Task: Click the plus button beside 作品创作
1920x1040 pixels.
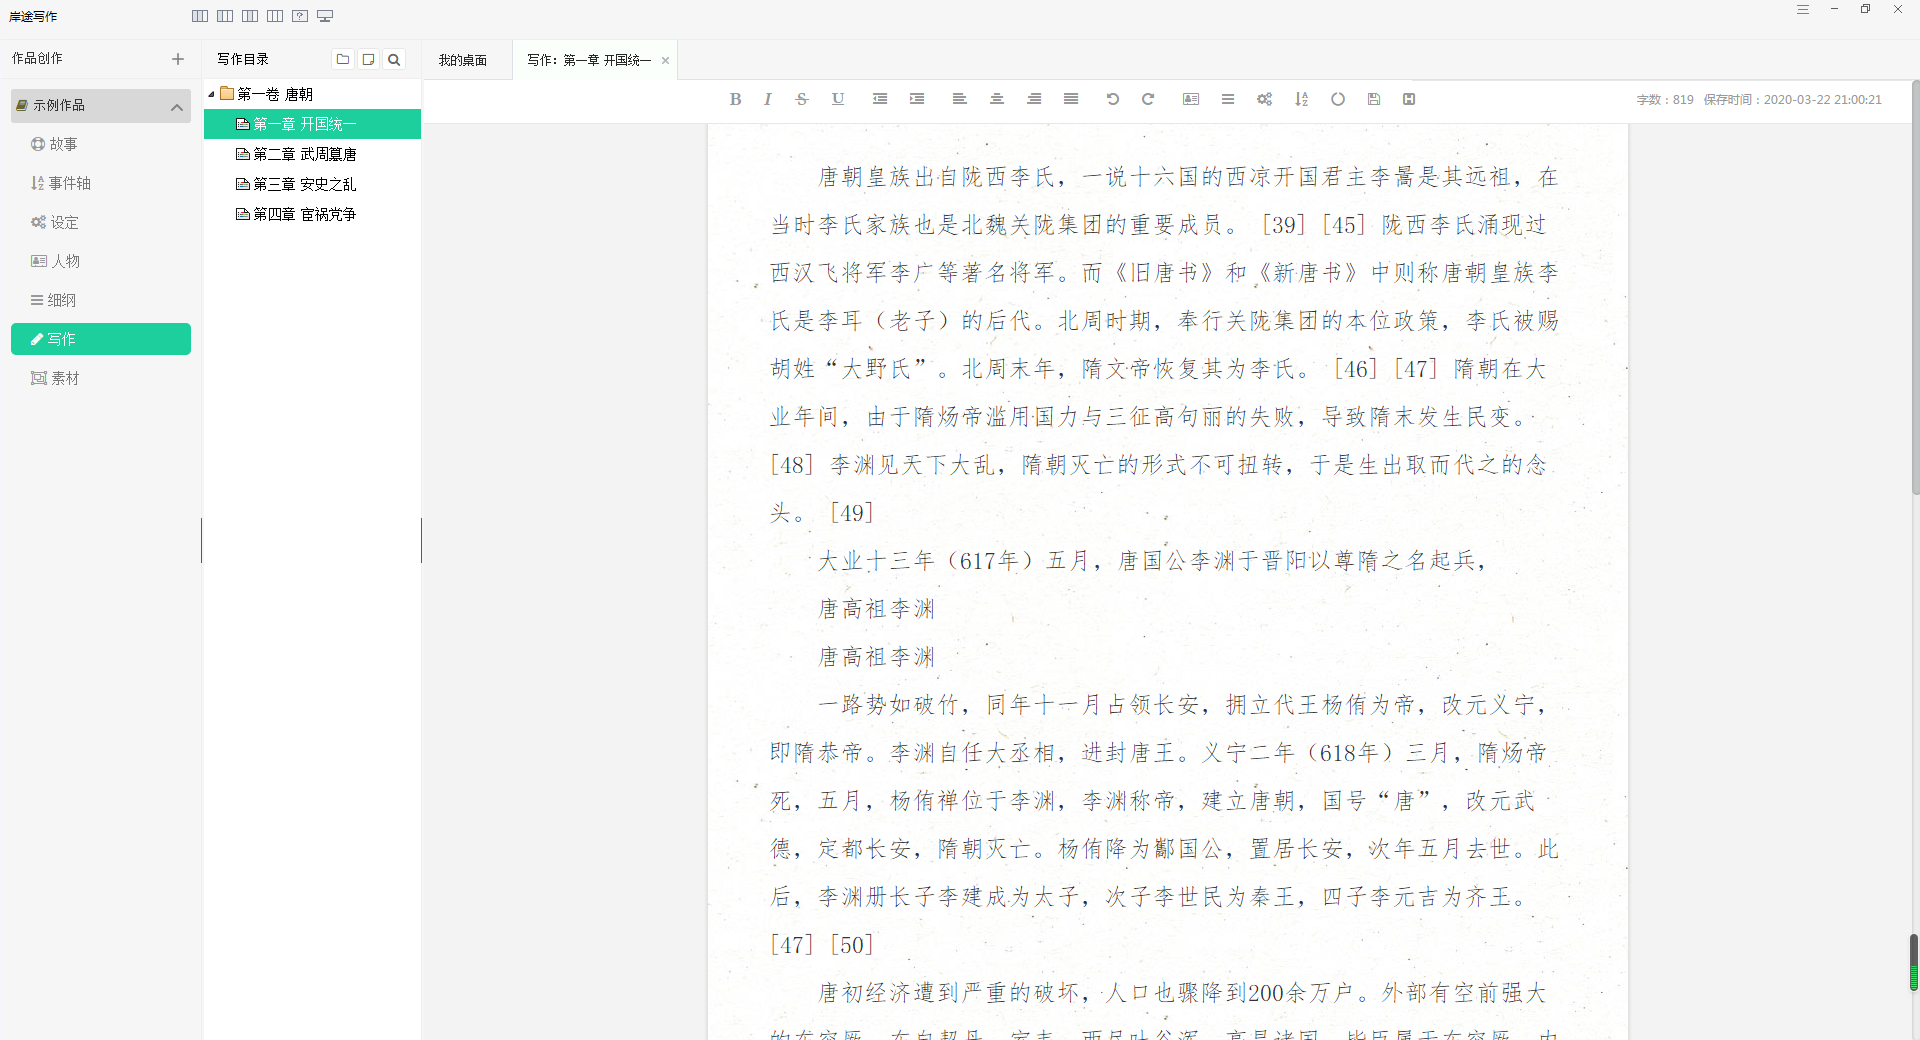Action: coord(177,58)
